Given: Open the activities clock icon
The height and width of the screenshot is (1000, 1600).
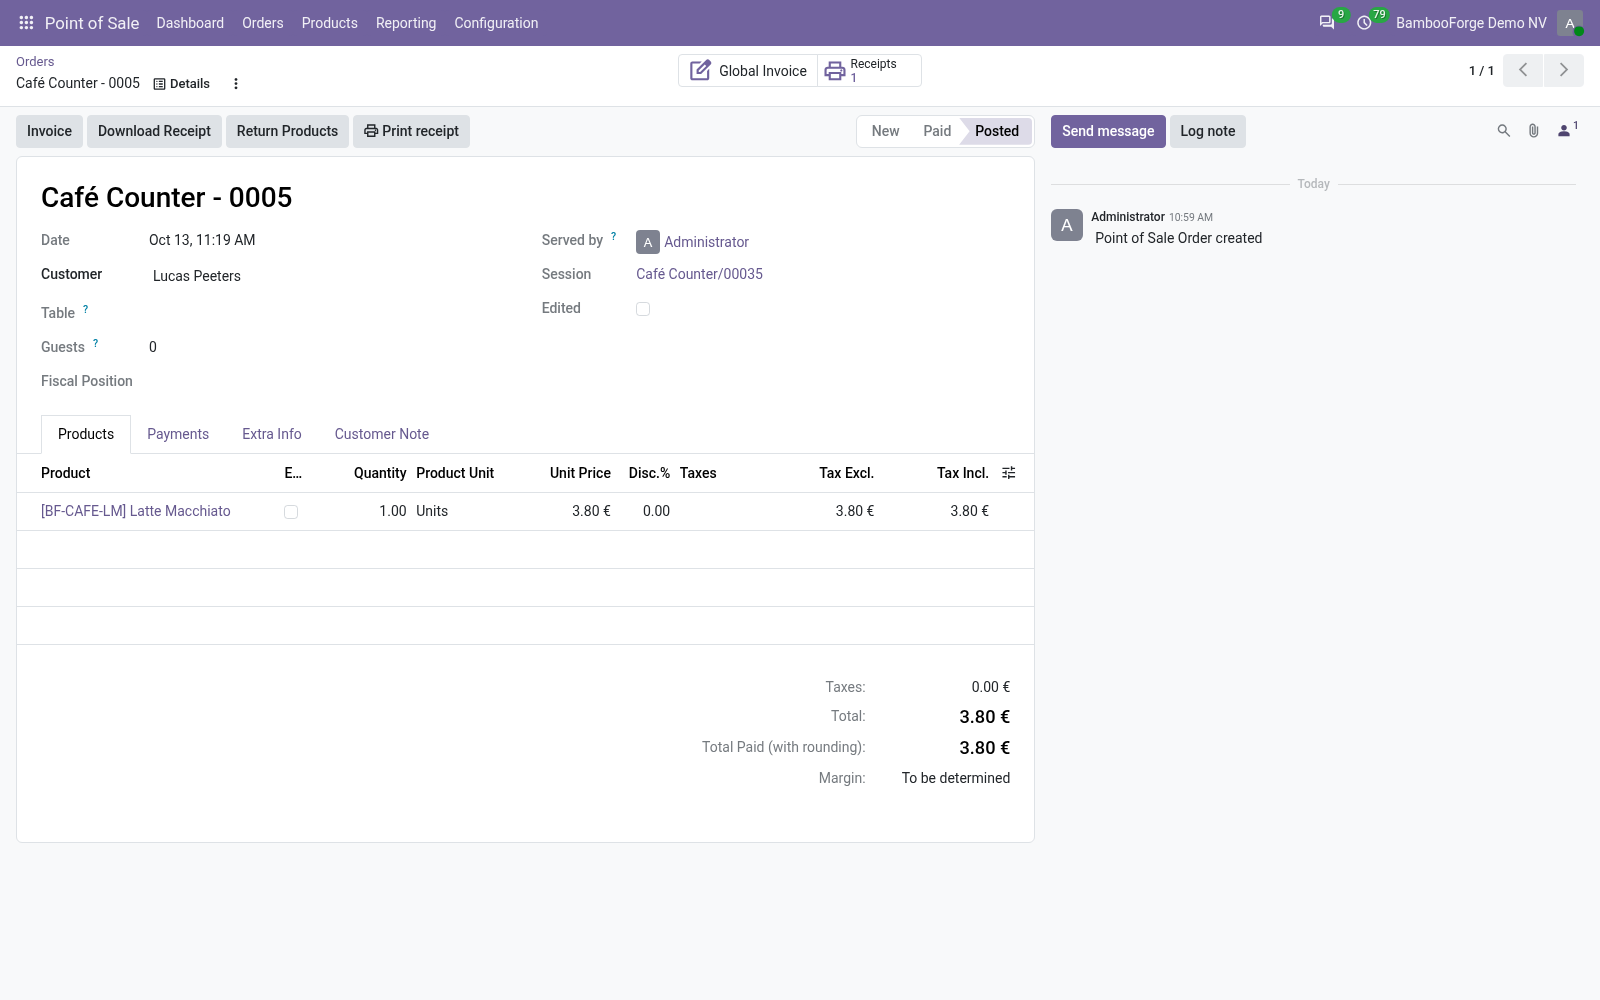Looking at the screenshot, I should coord(1364,22).
